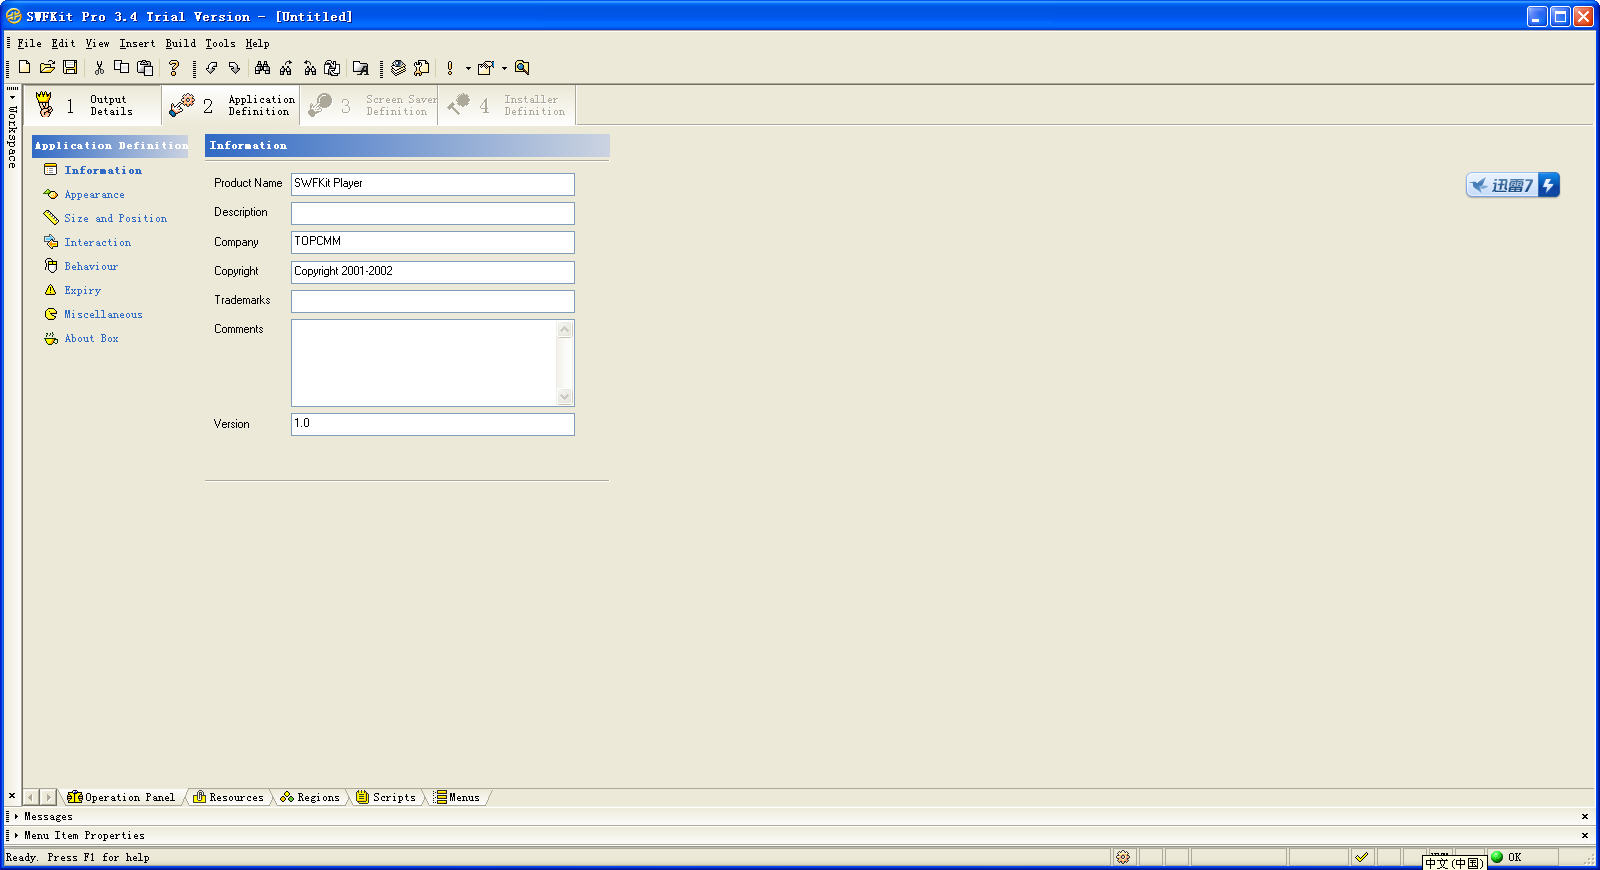
Task: Click the Find binoculars icon
Action: [262, 67]
